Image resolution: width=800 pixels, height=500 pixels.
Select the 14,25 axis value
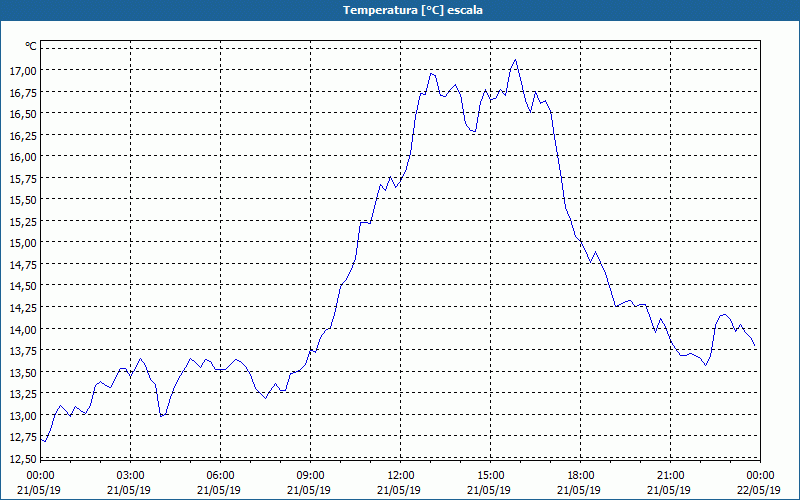click(x=23, y=308)
